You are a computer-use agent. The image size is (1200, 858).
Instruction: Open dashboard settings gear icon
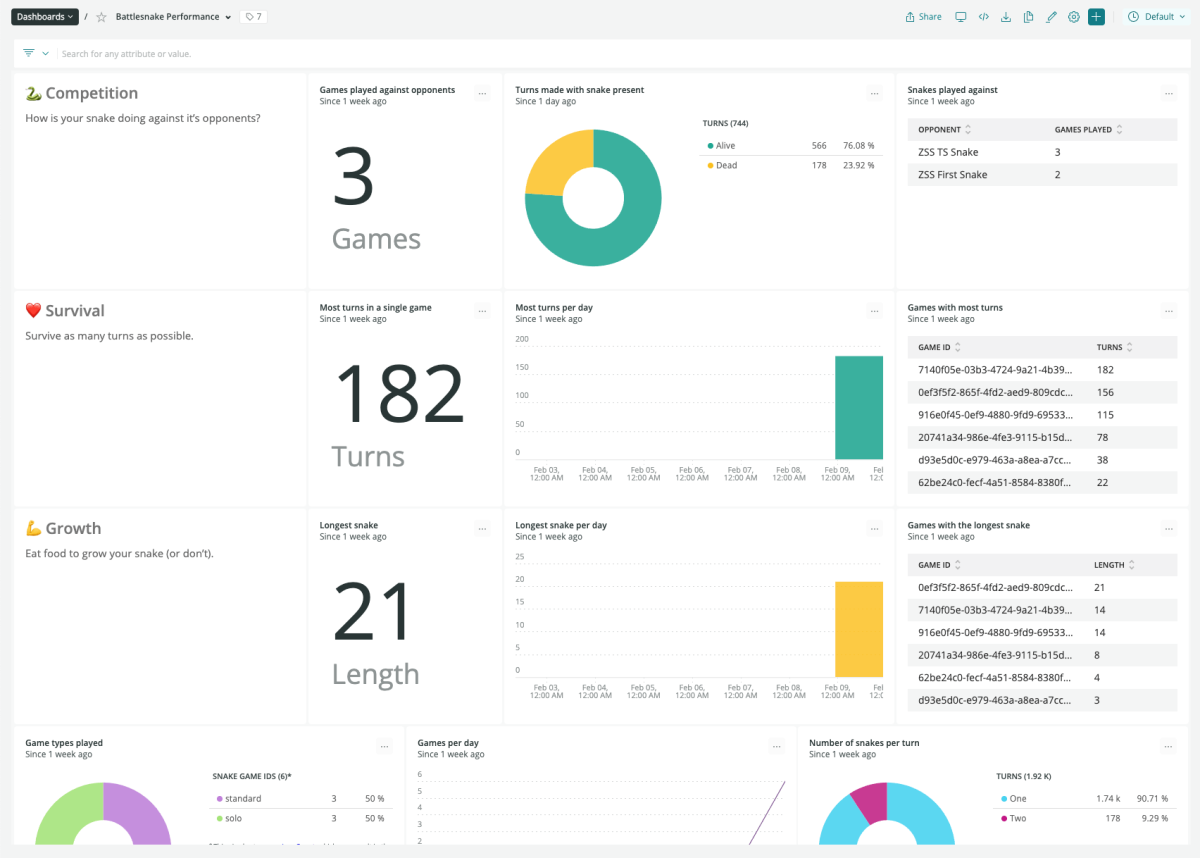click(1074, 17)
